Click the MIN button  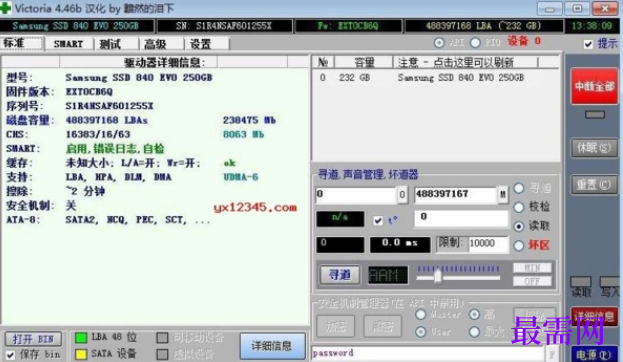[x=532, y=268]
